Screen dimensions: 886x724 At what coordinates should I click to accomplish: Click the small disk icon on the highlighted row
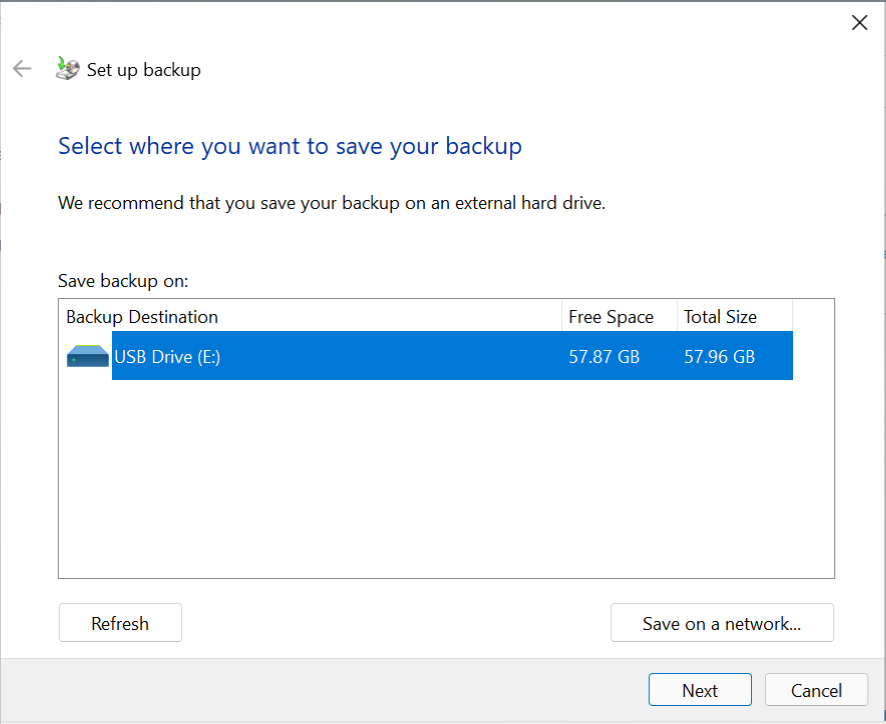(87, 354)
